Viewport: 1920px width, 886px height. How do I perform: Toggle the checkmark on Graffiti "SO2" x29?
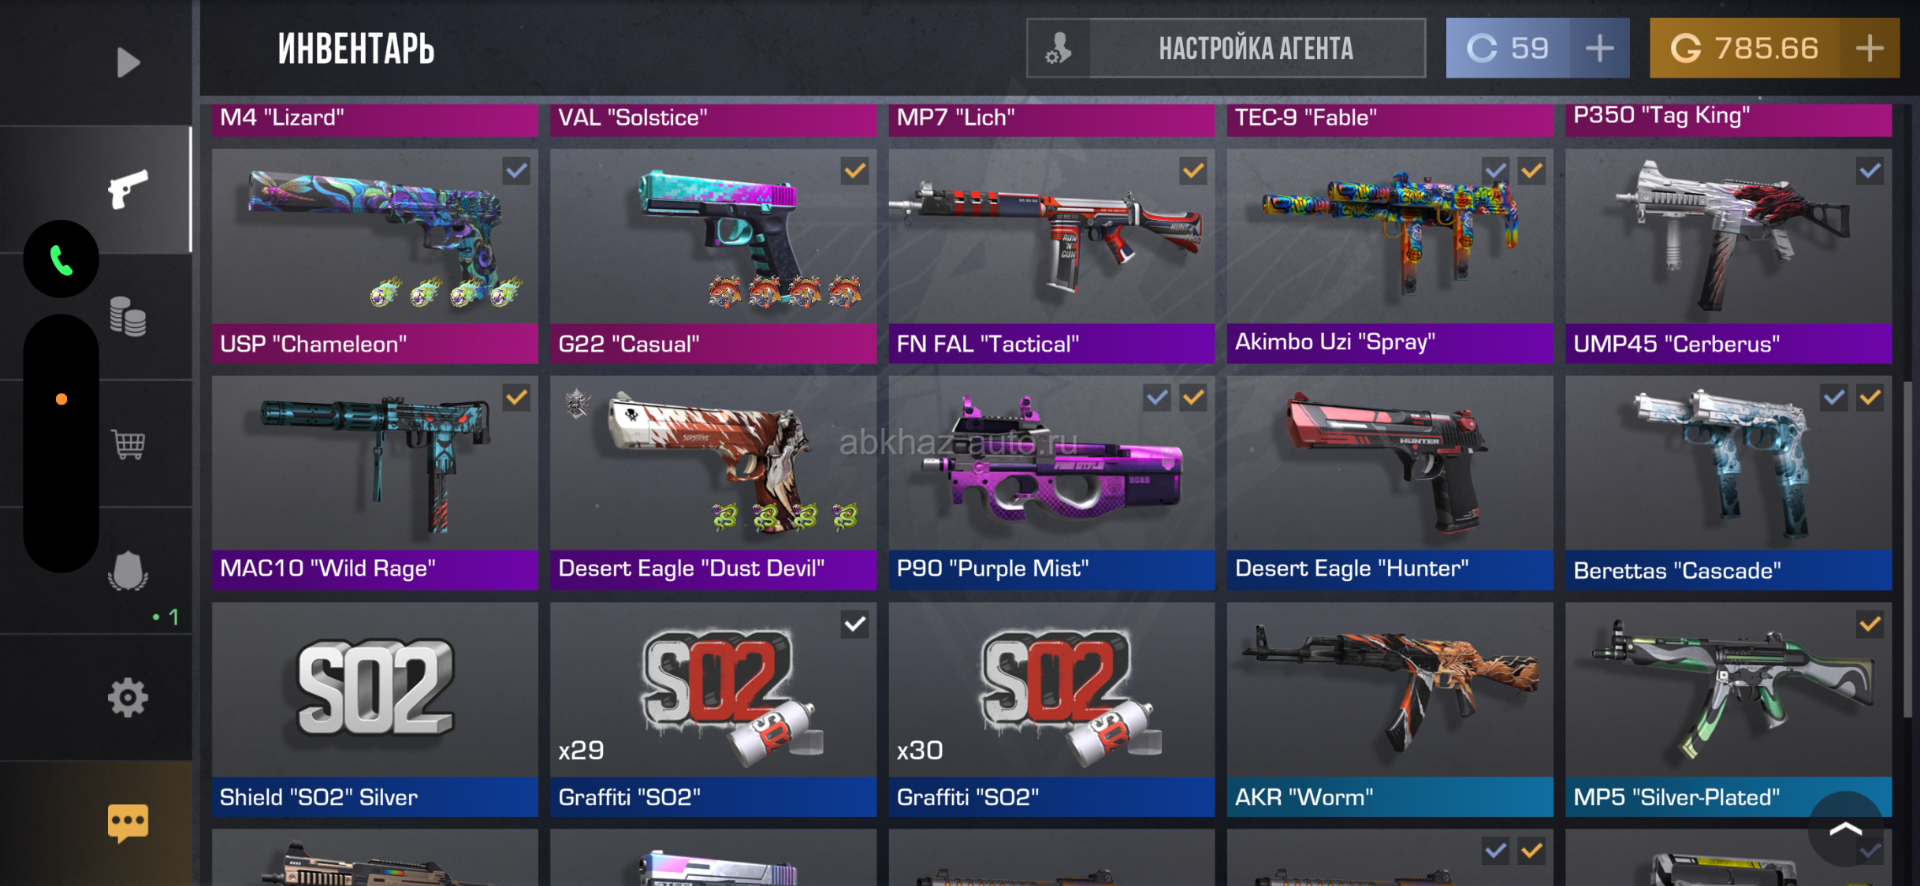pyautogui.click(x=854, y=625)
